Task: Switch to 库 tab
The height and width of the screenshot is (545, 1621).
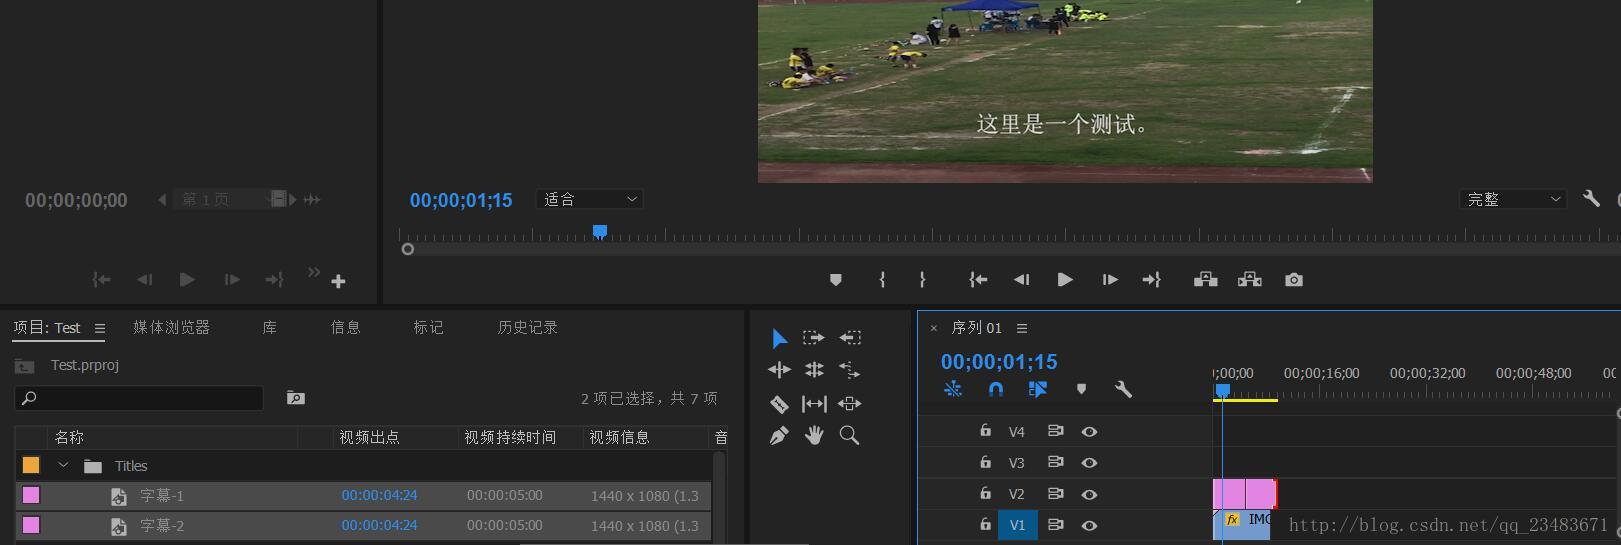Action: [270, 328]
